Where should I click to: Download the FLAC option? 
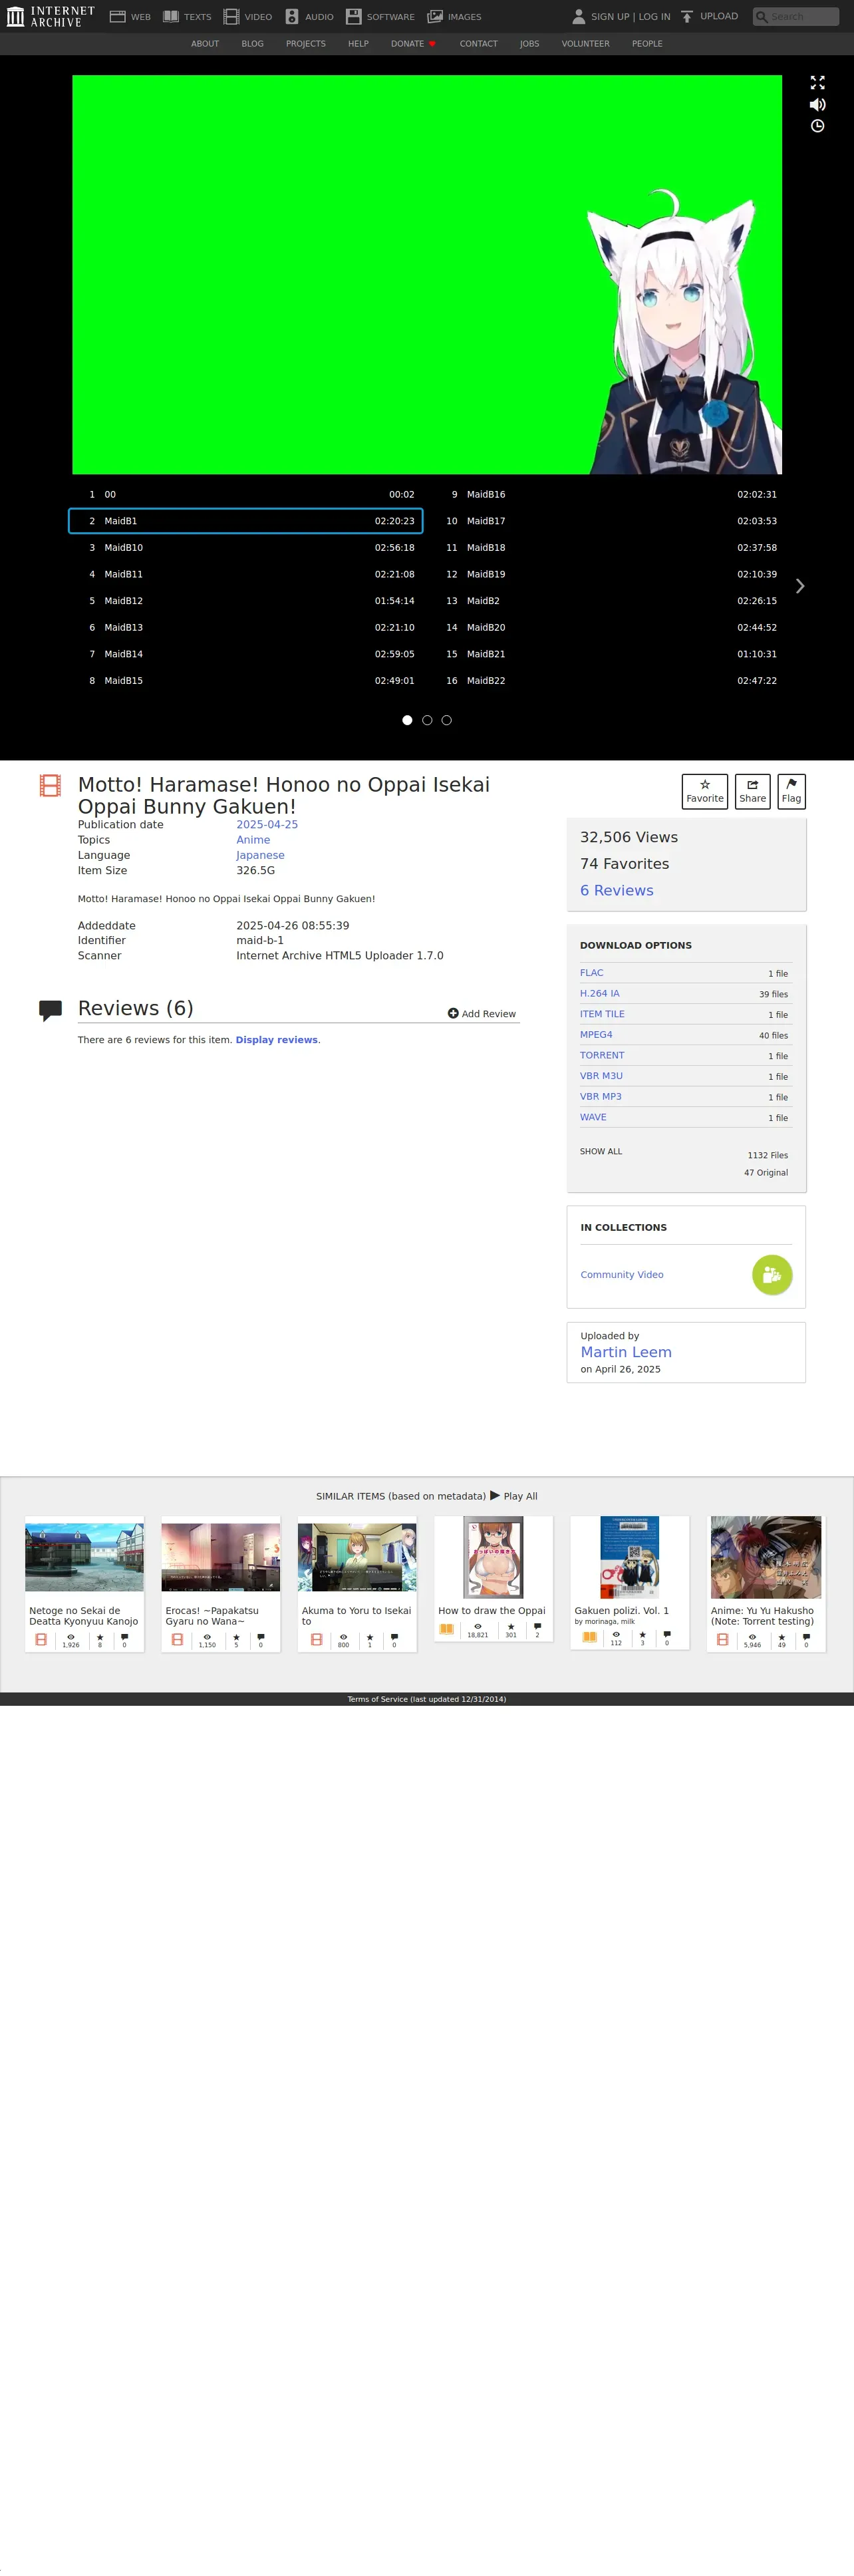pyautogui.click(x=591, y=972)
